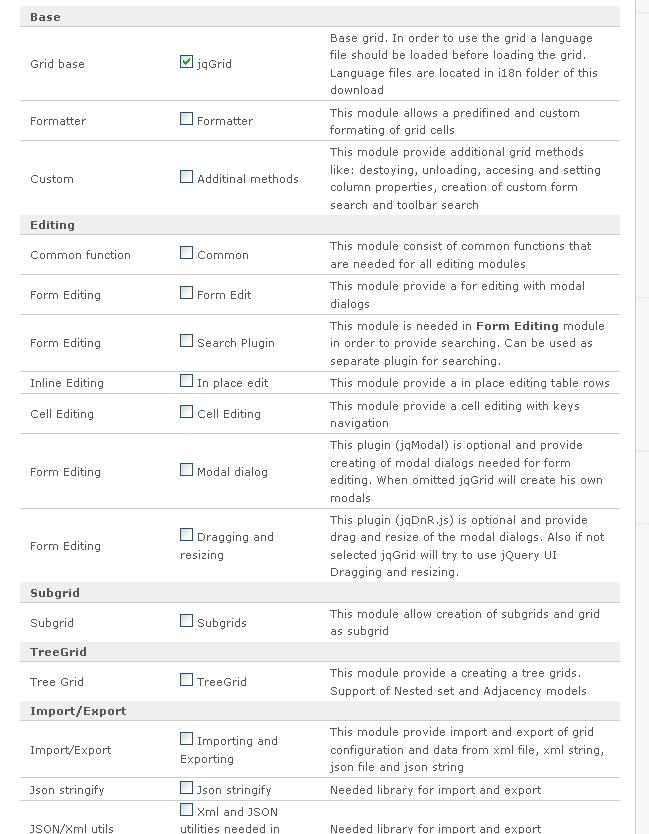
Task: Click the Editing section header
Action: [52, 225]
